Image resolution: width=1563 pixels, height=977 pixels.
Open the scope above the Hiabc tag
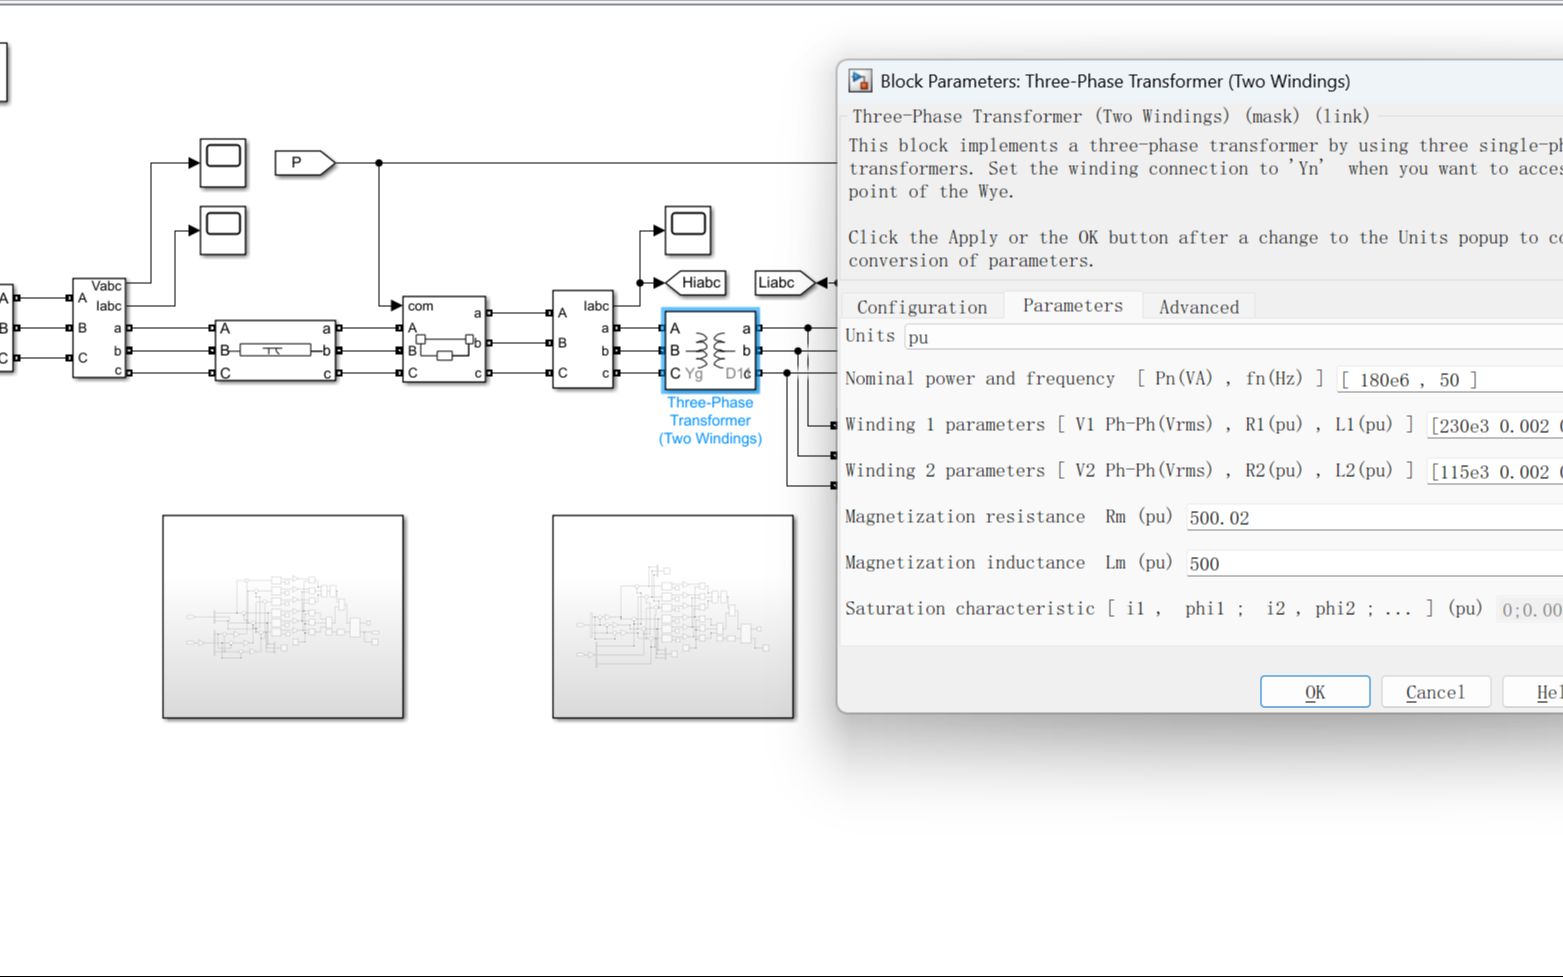[688, 231]
